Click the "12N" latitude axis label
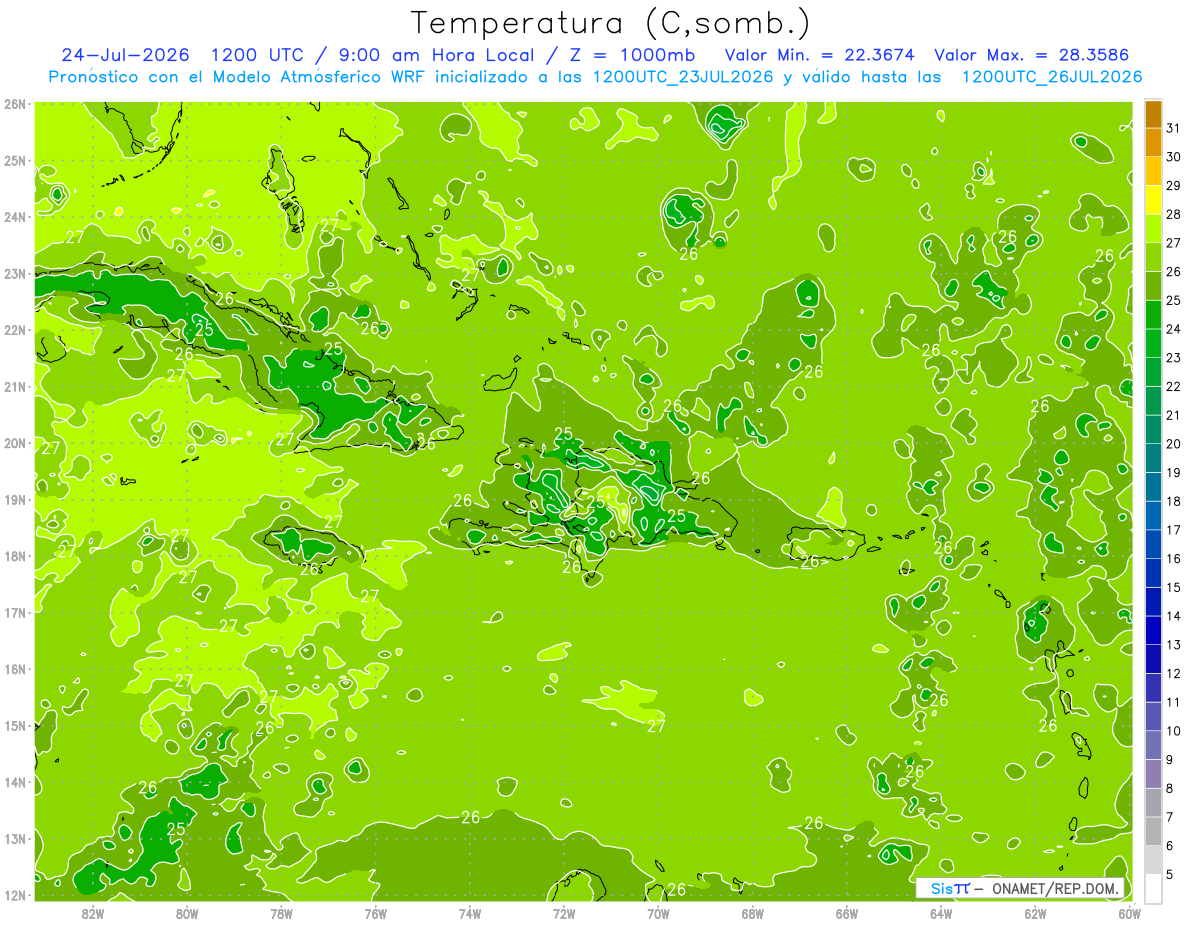Screen dimensions: 1200x927 pos(15,895)
